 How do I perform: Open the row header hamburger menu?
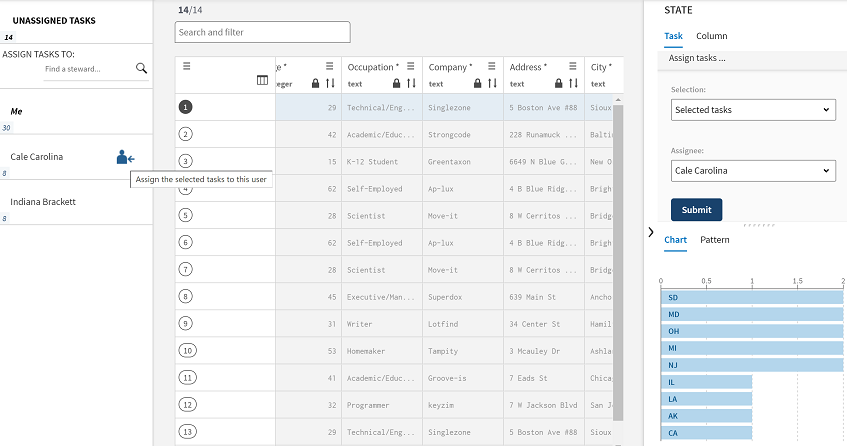click(x=187, y=66)
